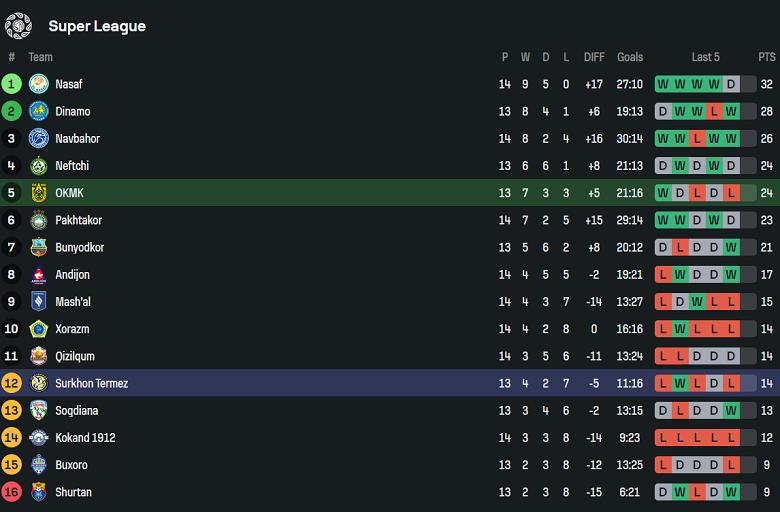Open the Neftchi team page
Viewport: 780px width, 512px height.
coord(72,166)
